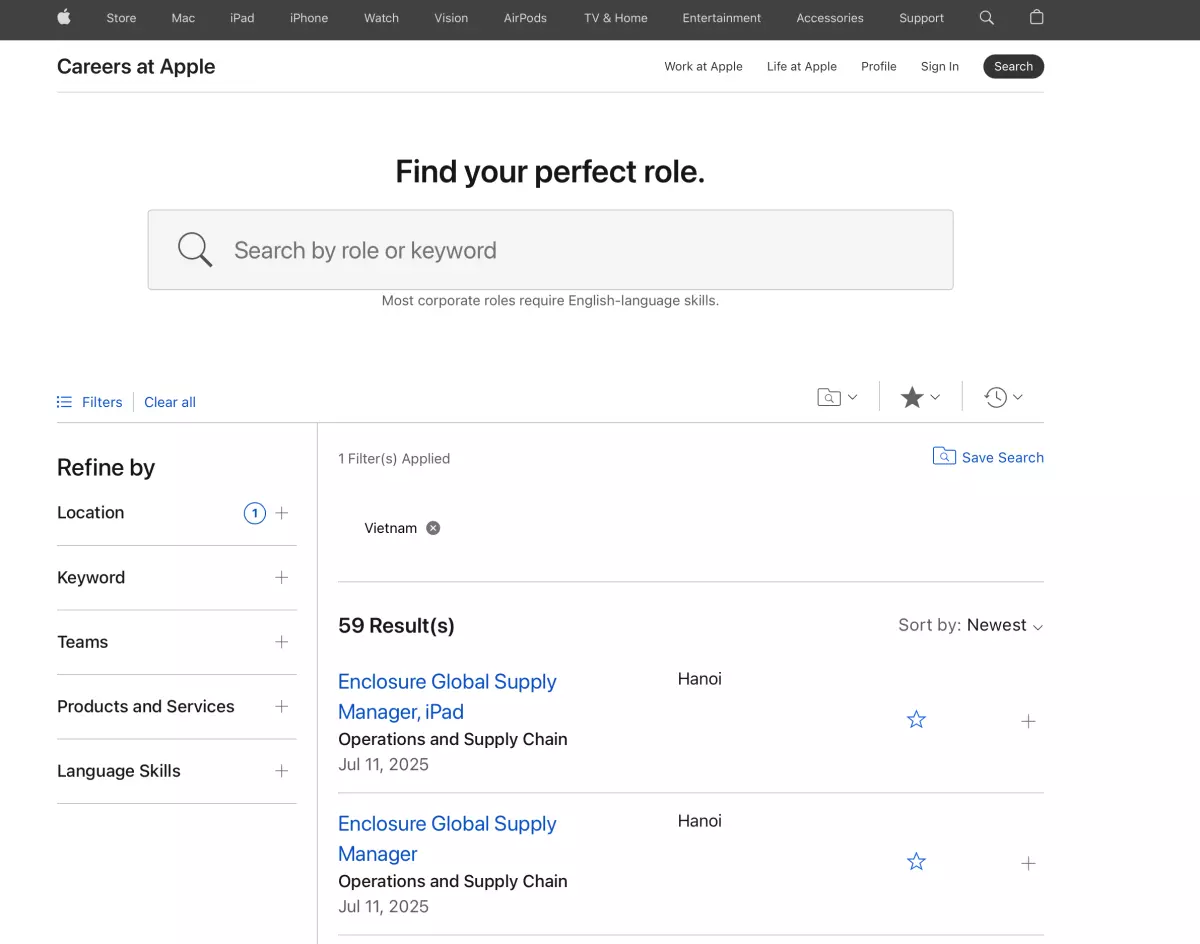Click the Save Search link
This screenshot has height=944, width=1200.
click(x=1002, y=457)
